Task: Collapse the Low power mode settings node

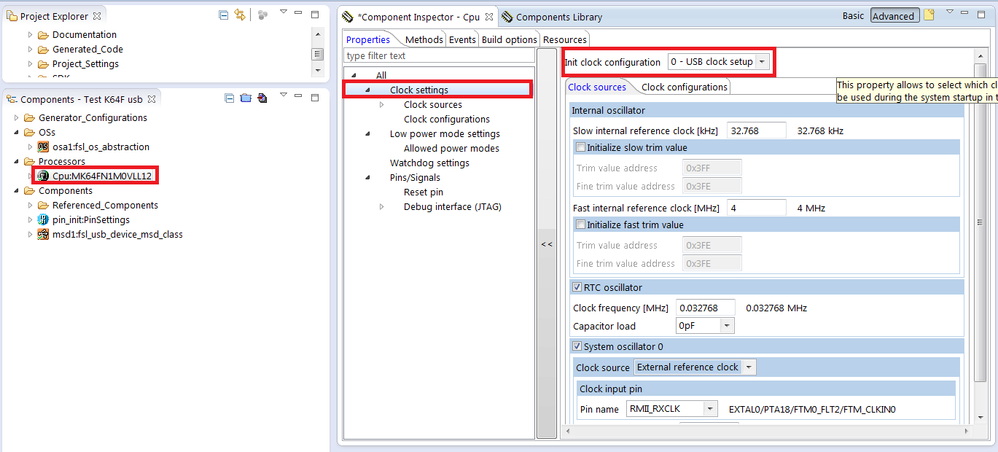Action: click(368, 134)
